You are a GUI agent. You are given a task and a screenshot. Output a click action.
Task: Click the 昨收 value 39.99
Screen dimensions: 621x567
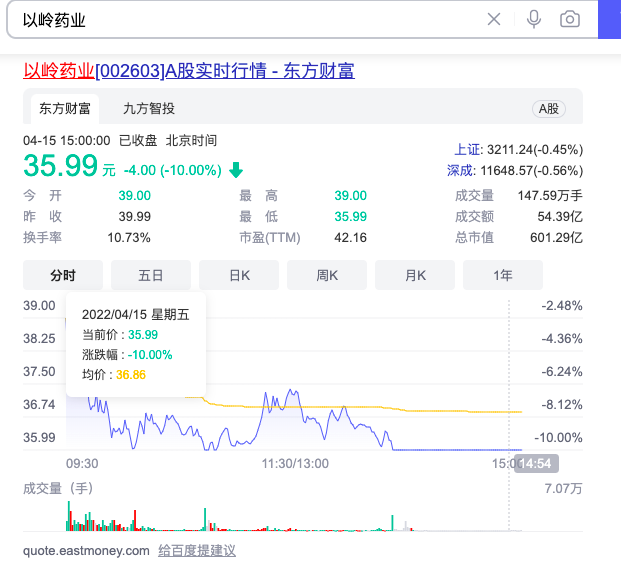coord(135,217)
